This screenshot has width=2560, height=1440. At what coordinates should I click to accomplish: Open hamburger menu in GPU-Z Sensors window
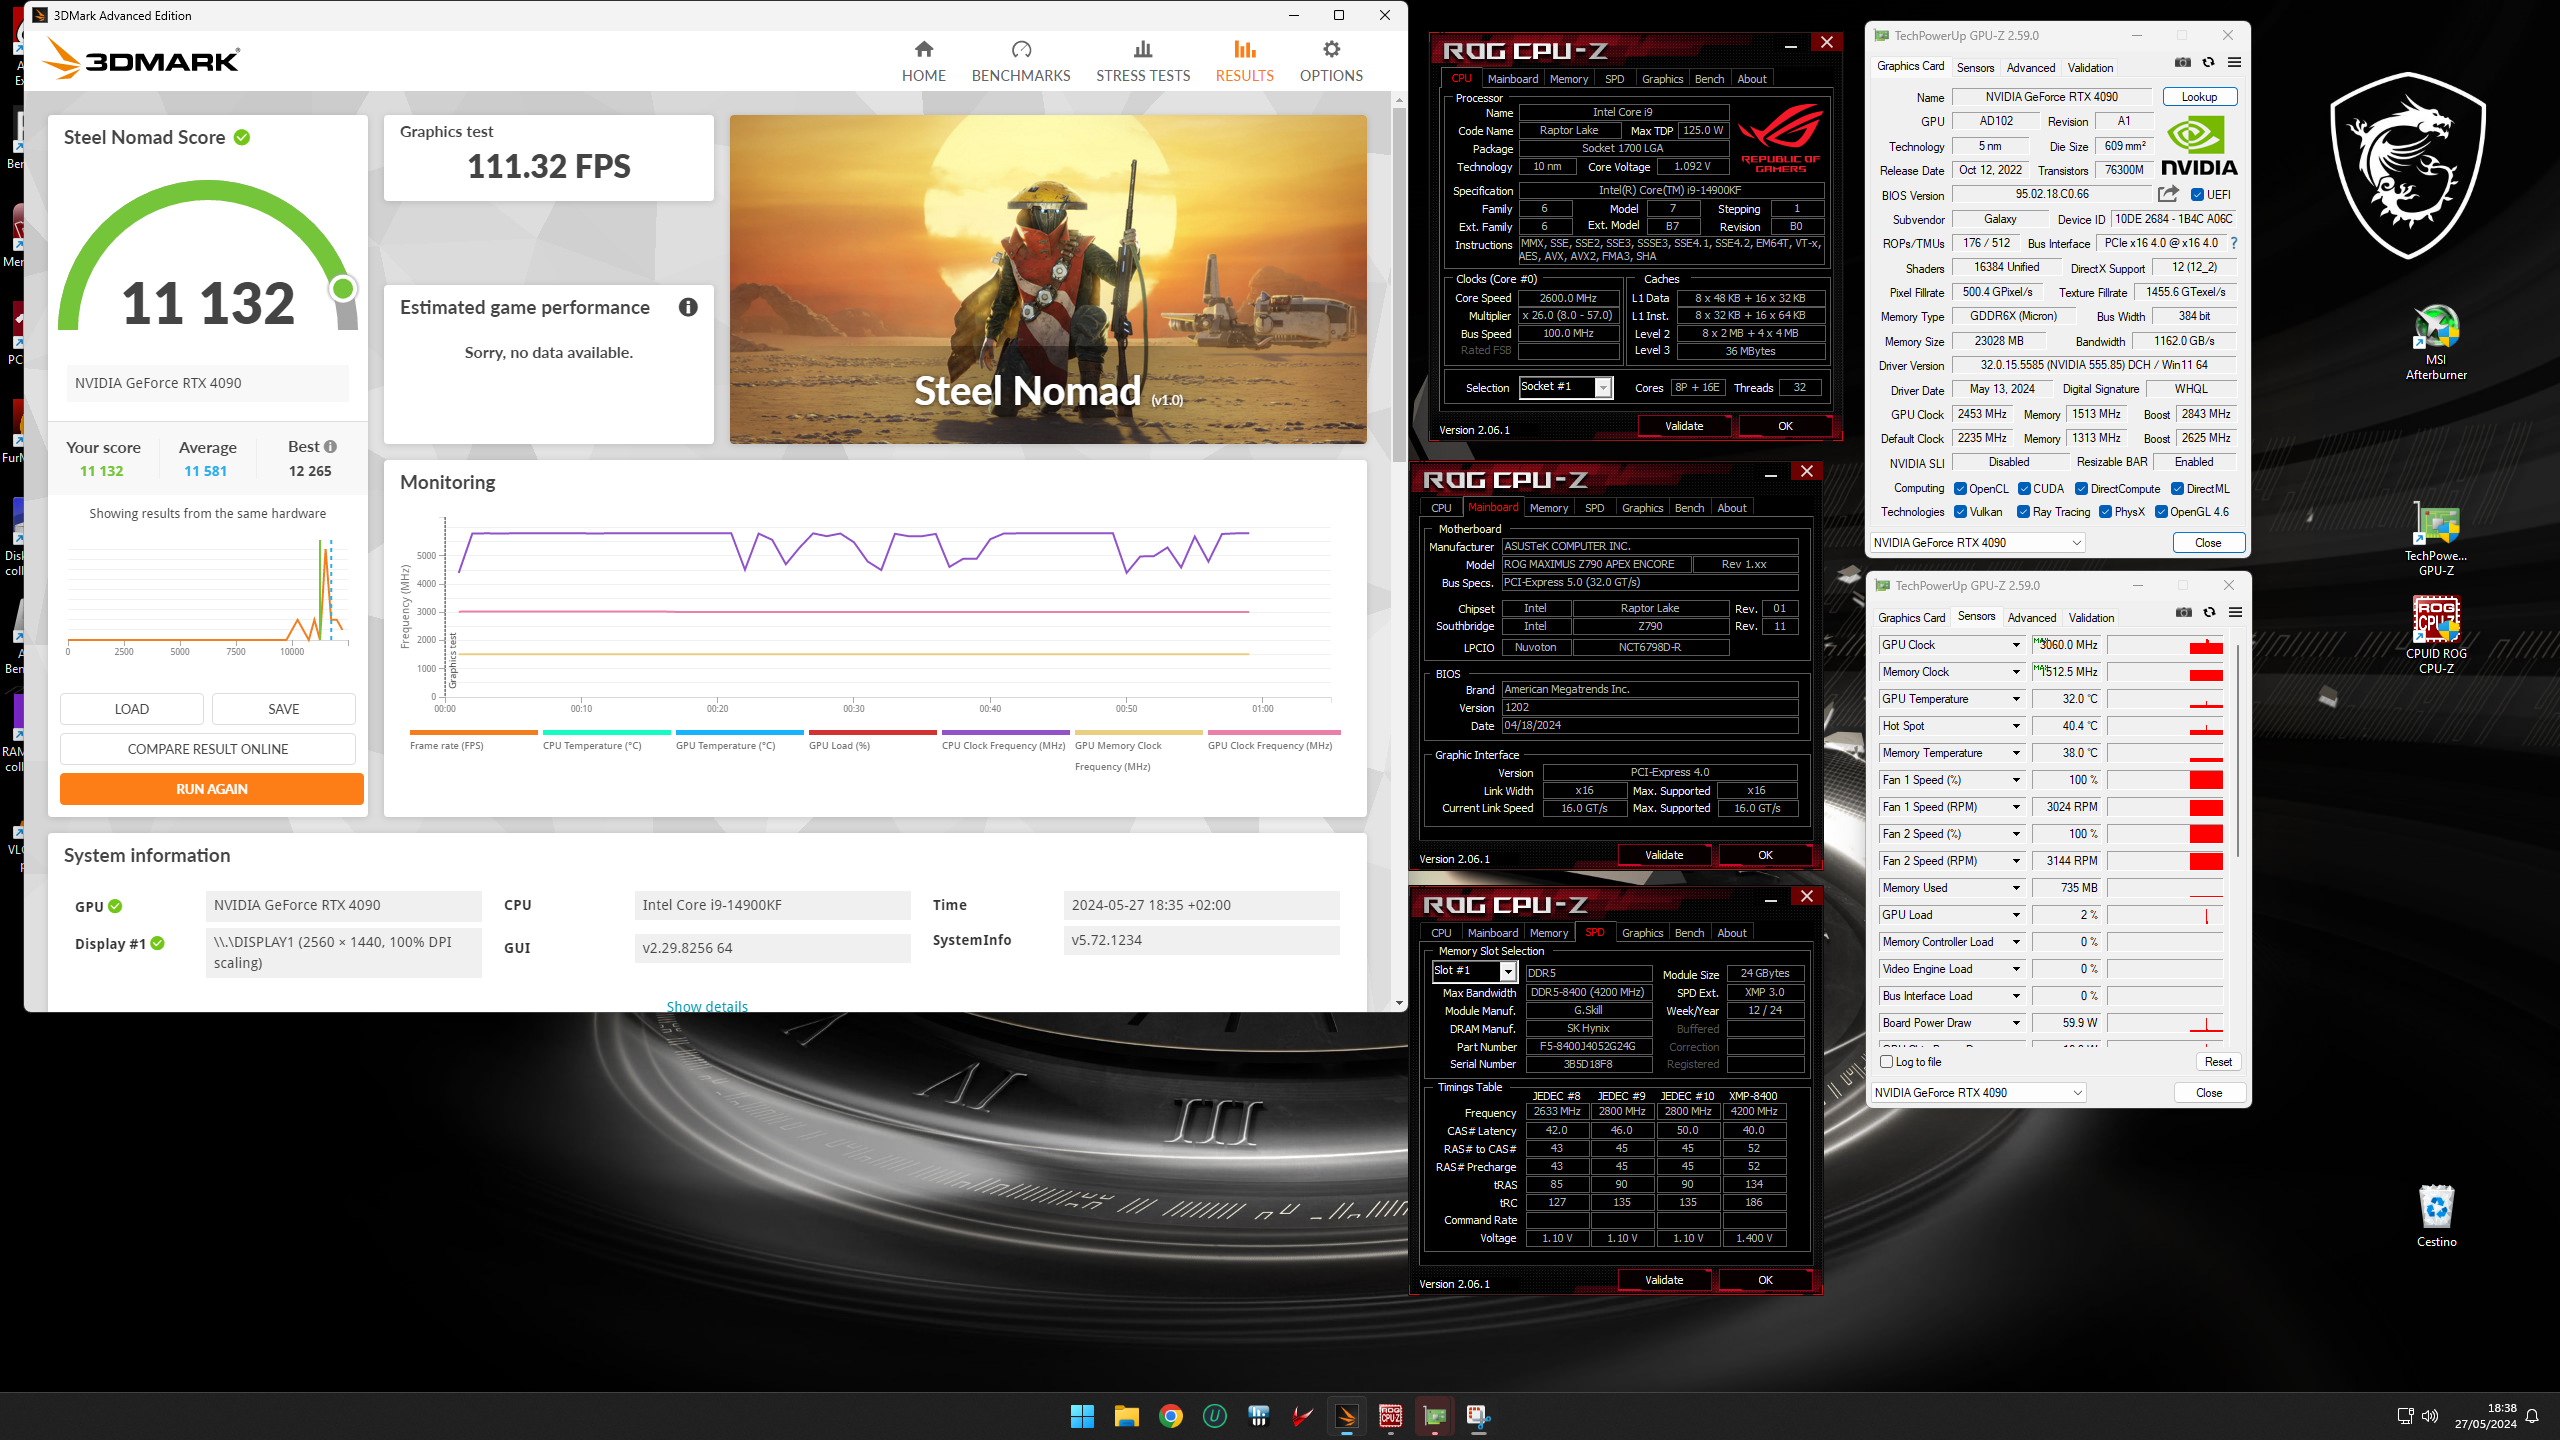(x=2236, y=613)
